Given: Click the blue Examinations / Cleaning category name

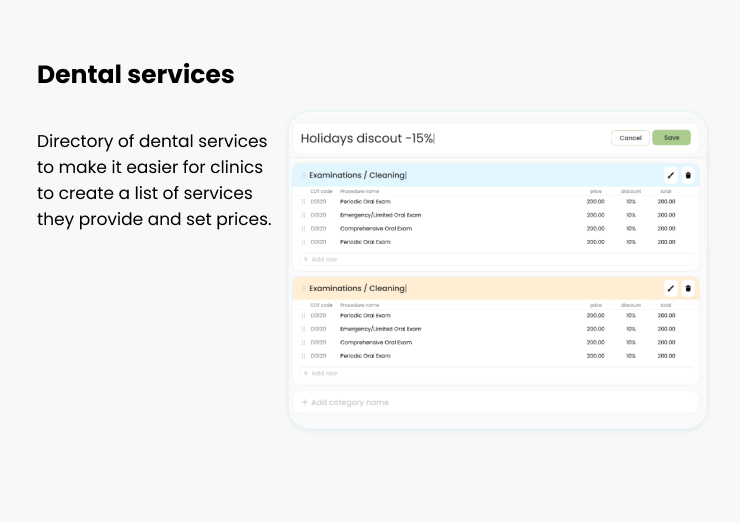Looking at the screenshot, I should click(357, 175).
